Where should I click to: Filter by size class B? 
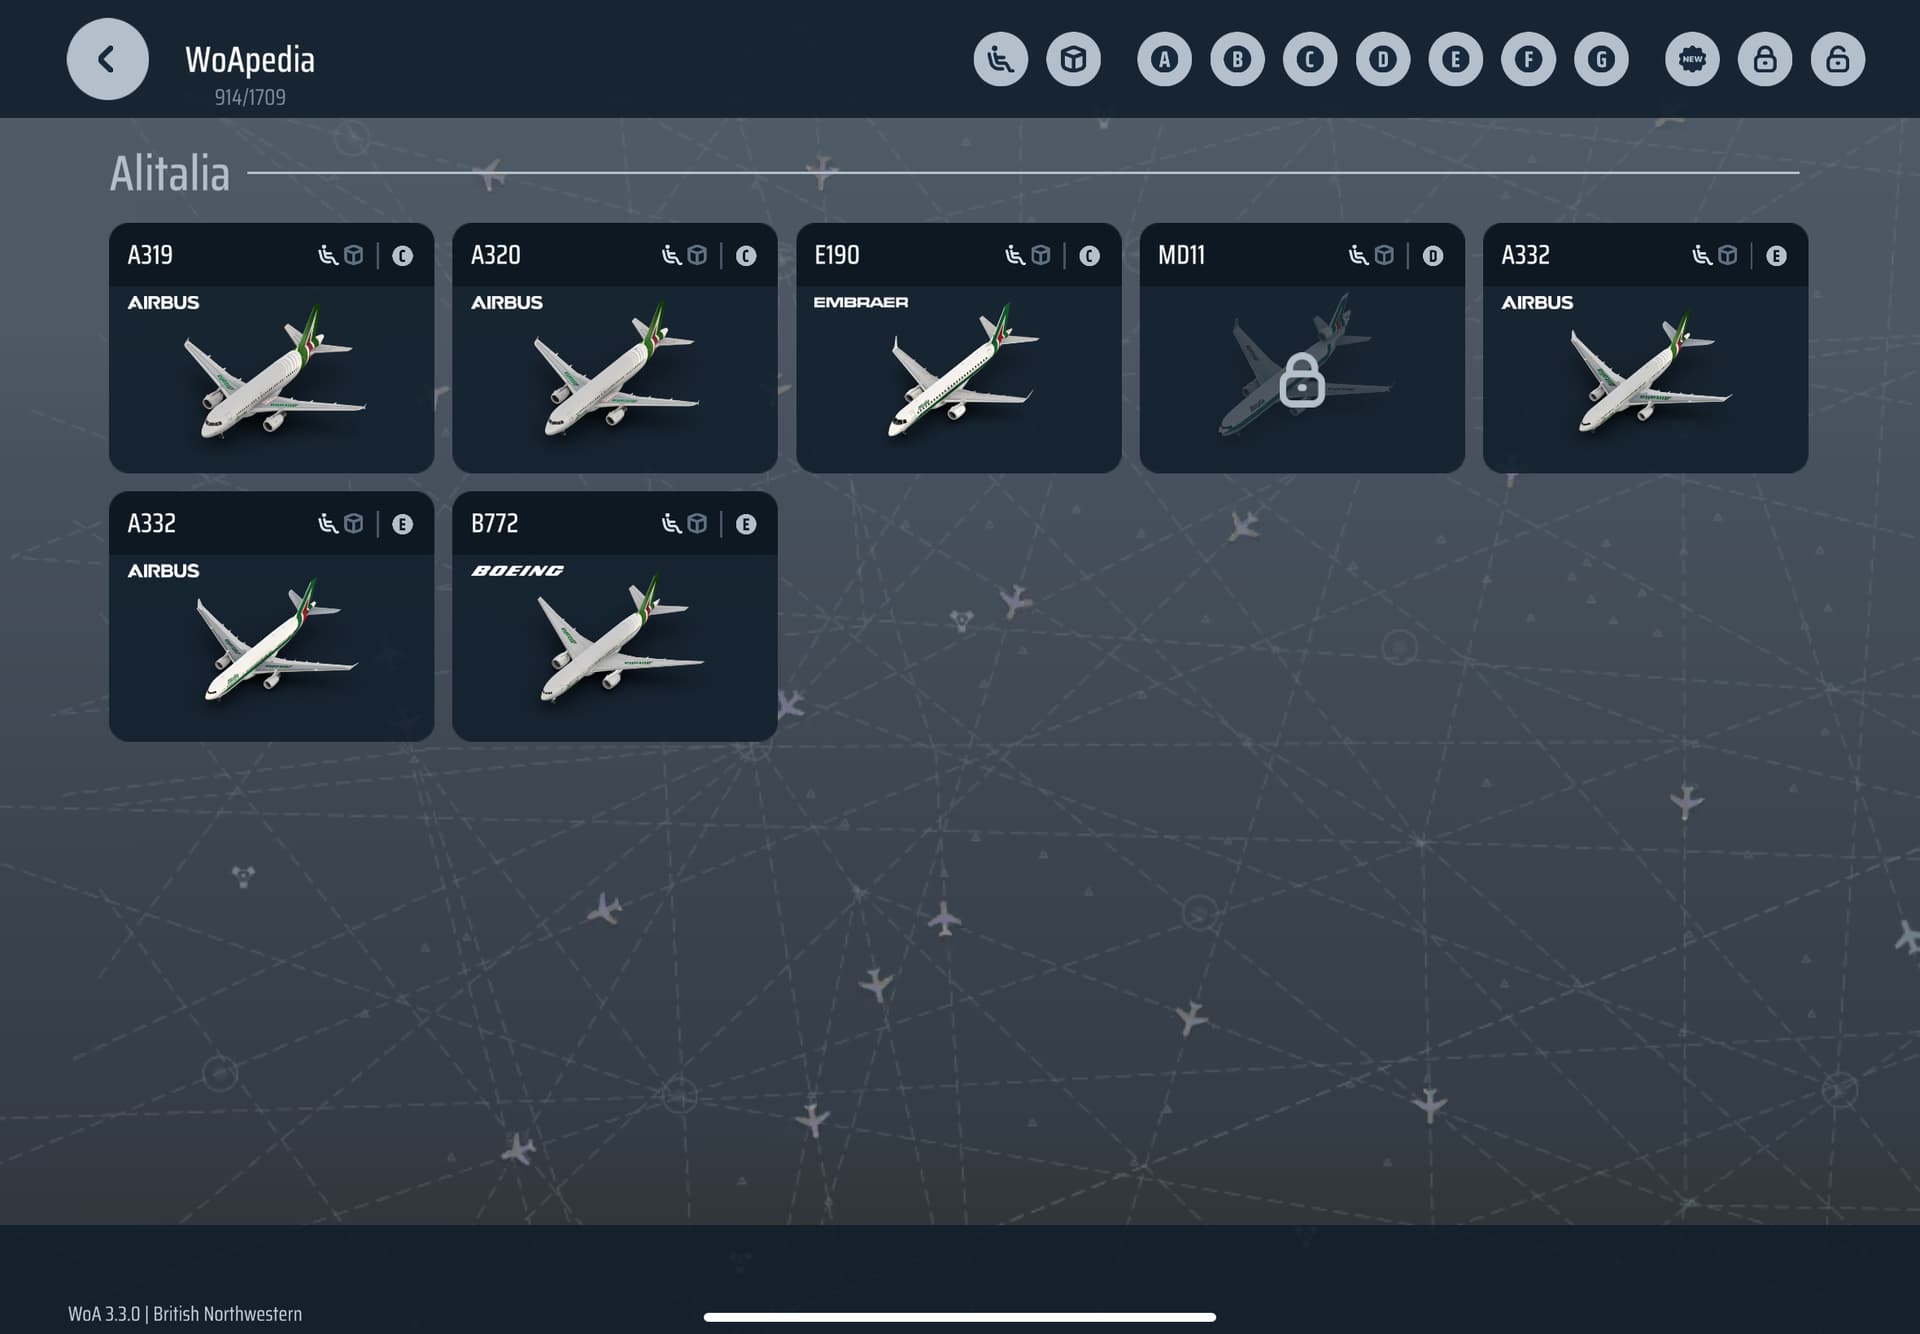tap(1237, 59)
